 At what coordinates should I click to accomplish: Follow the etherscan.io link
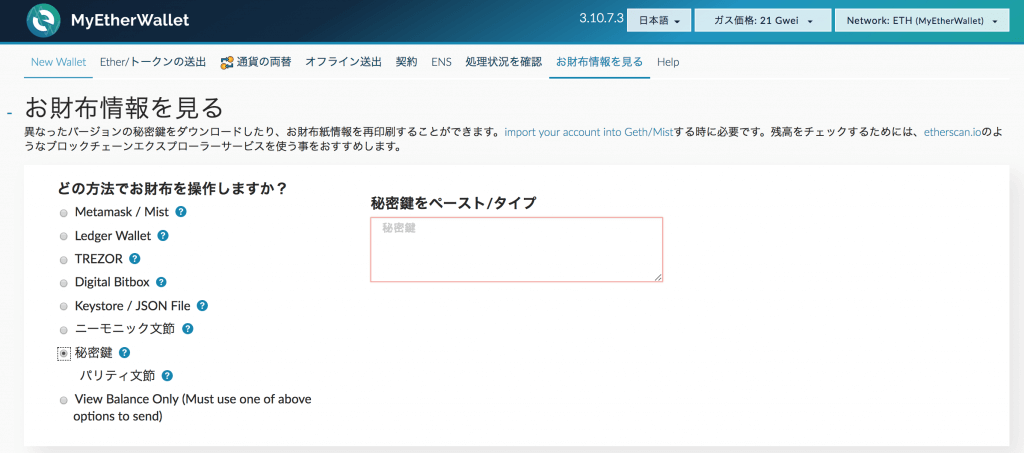coord(953,133)
